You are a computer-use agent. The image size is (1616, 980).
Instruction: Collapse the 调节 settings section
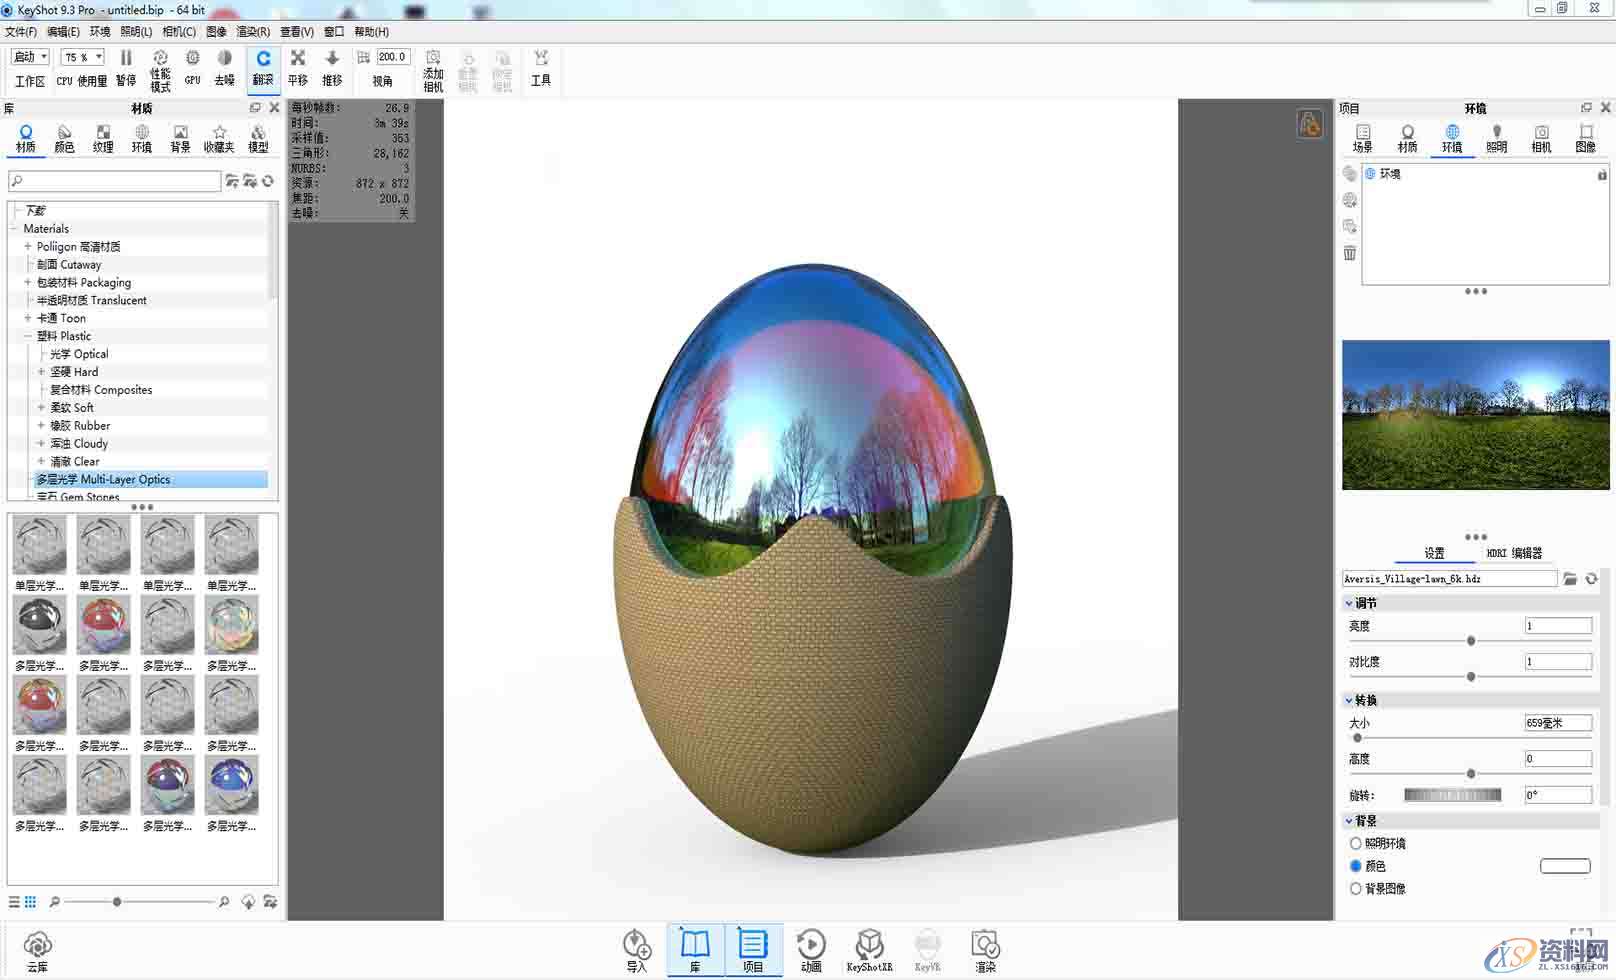[1350, 603]
